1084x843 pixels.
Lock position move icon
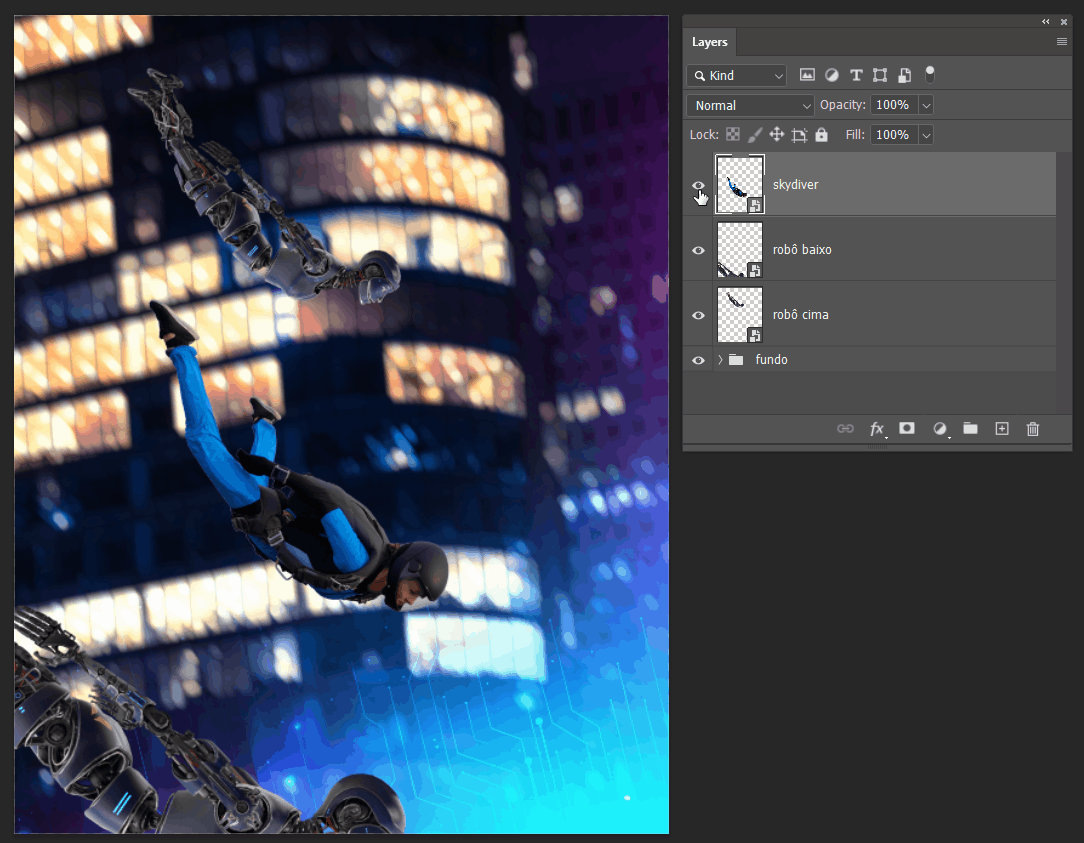(x=776, y=134)
